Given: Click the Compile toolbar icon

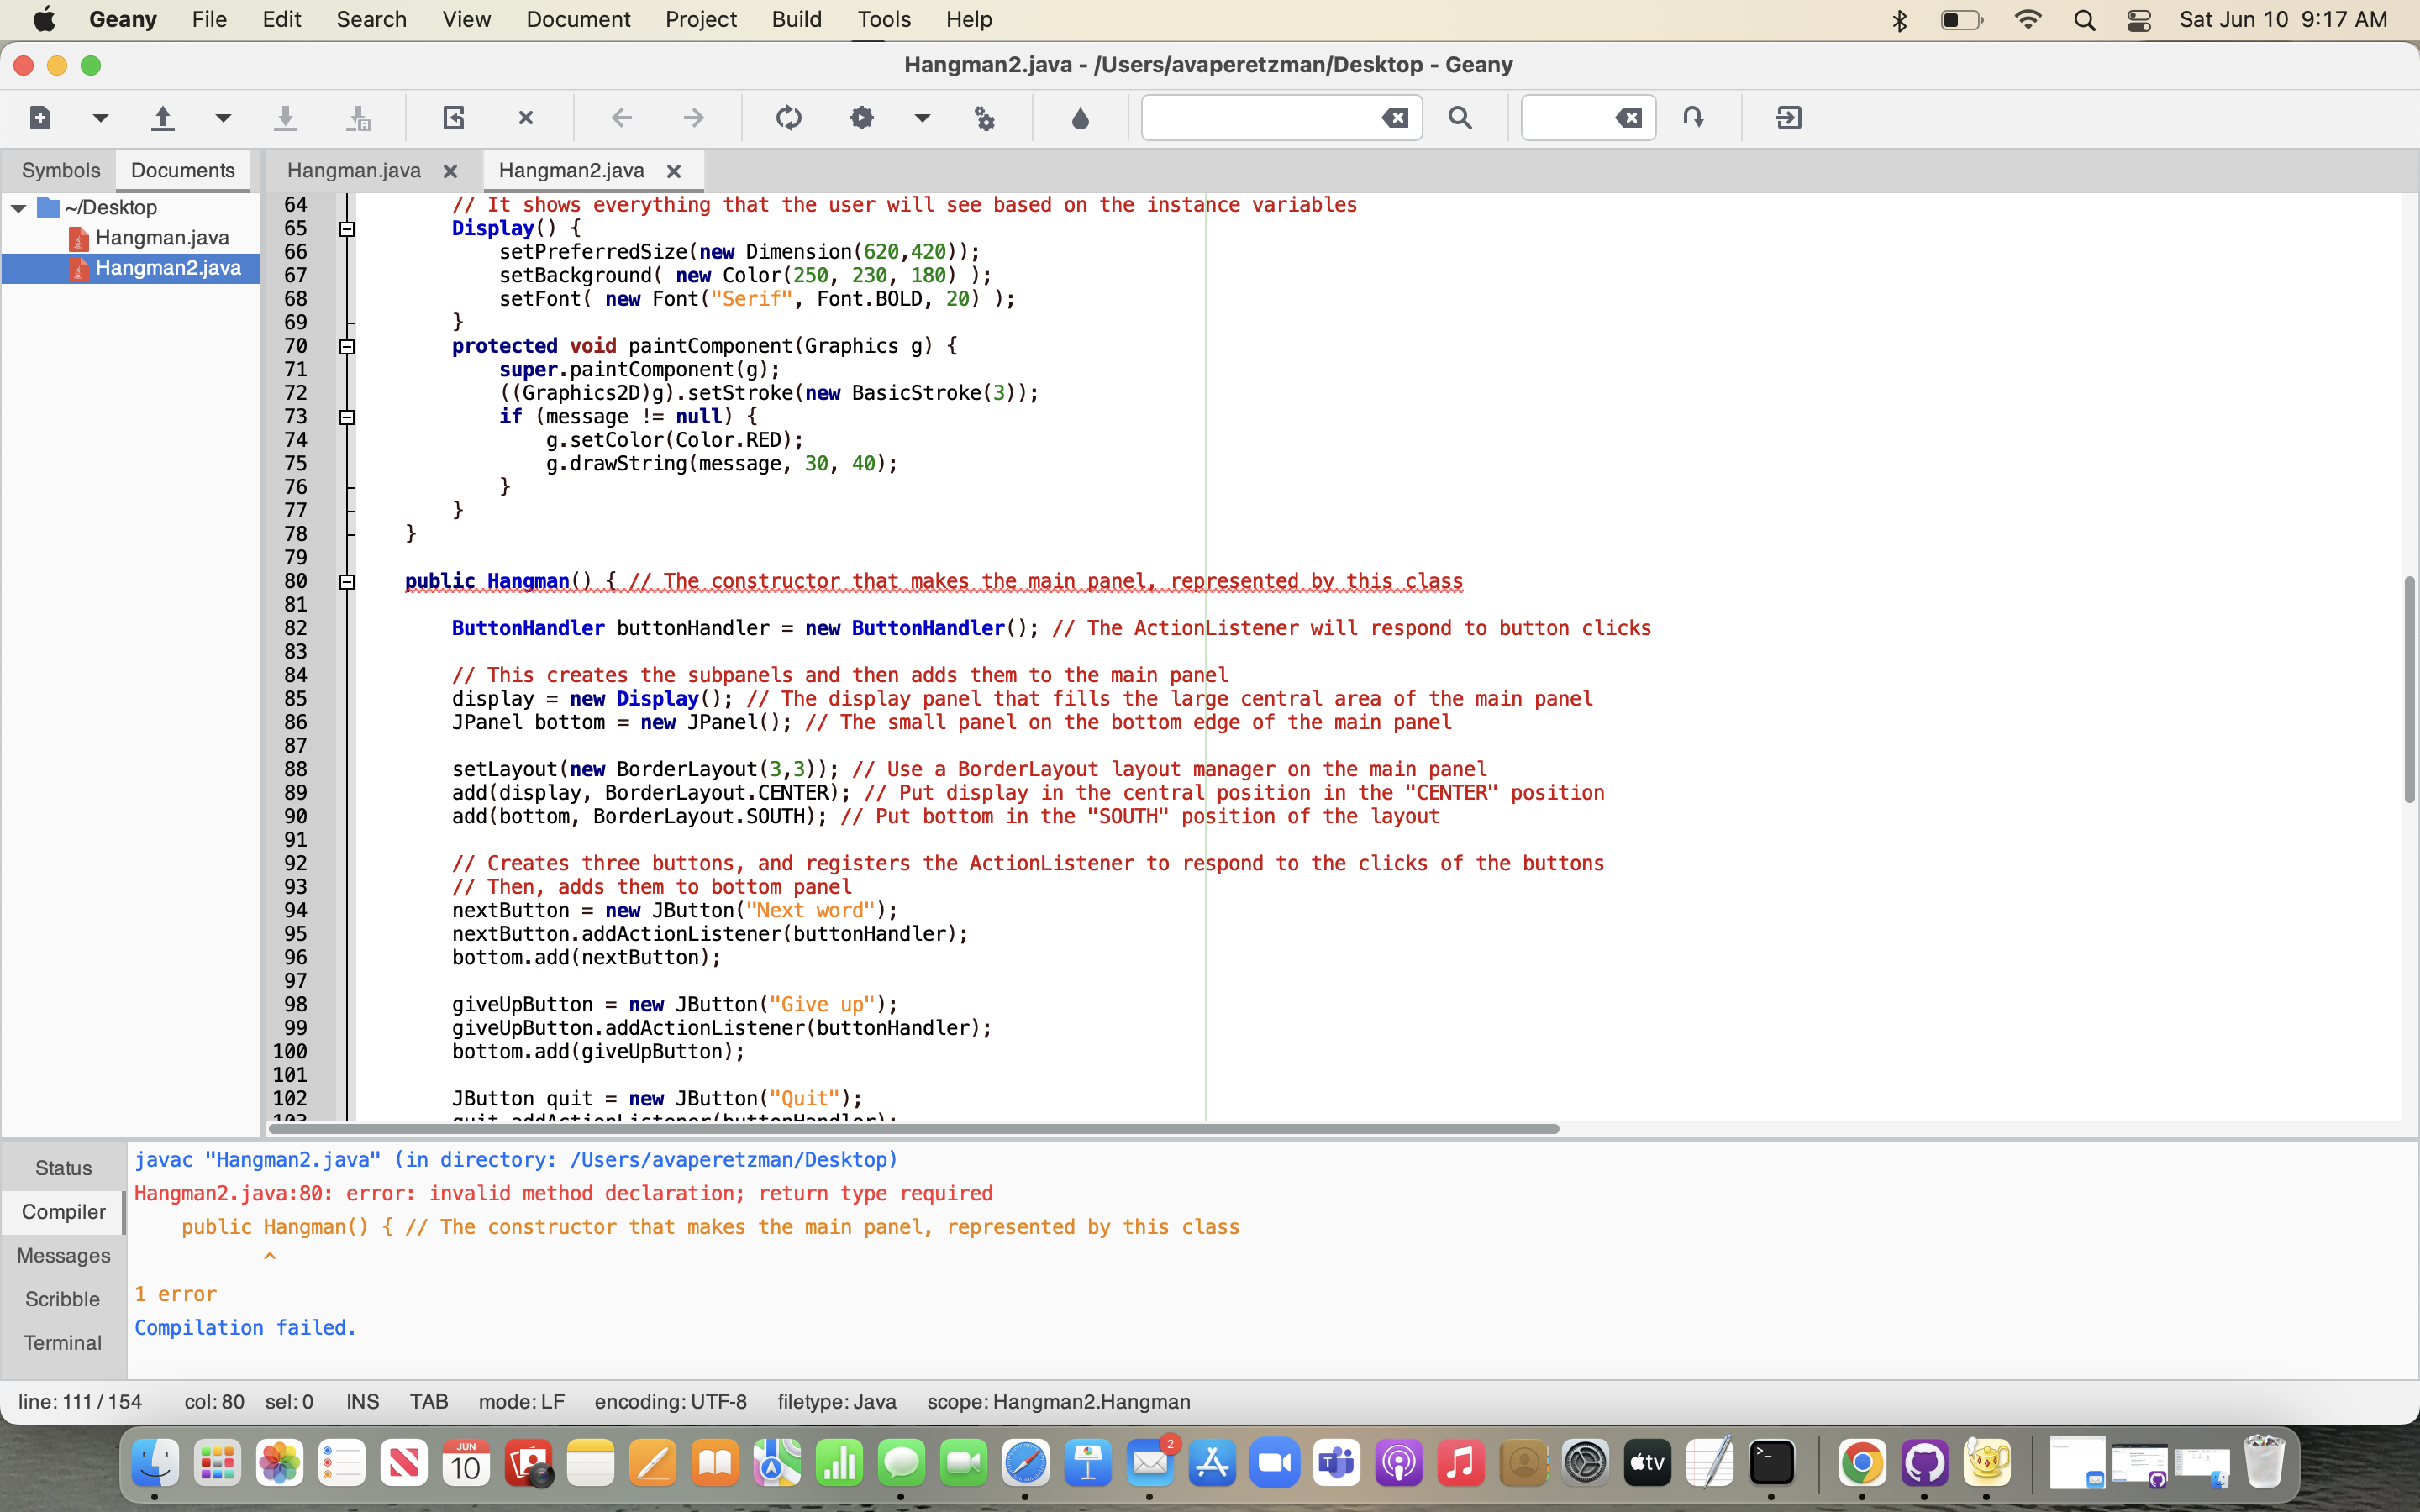Looking at the screenshot, I should pos(789,118).
